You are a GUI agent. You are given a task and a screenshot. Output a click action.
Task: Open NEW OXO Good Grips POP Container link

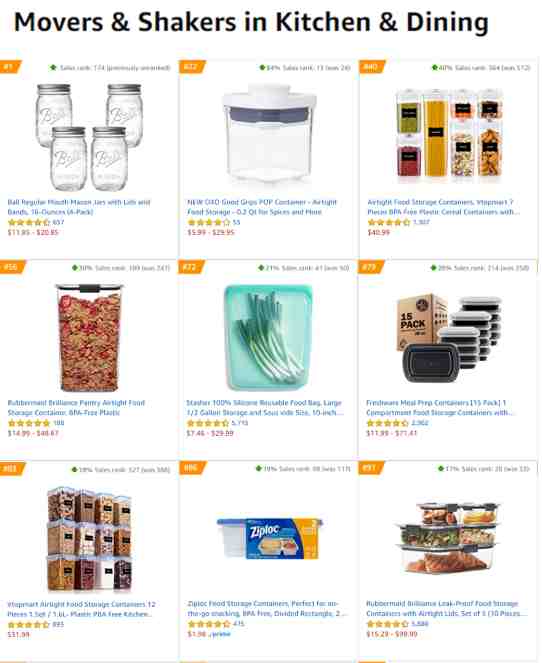[x=262, y=207]
